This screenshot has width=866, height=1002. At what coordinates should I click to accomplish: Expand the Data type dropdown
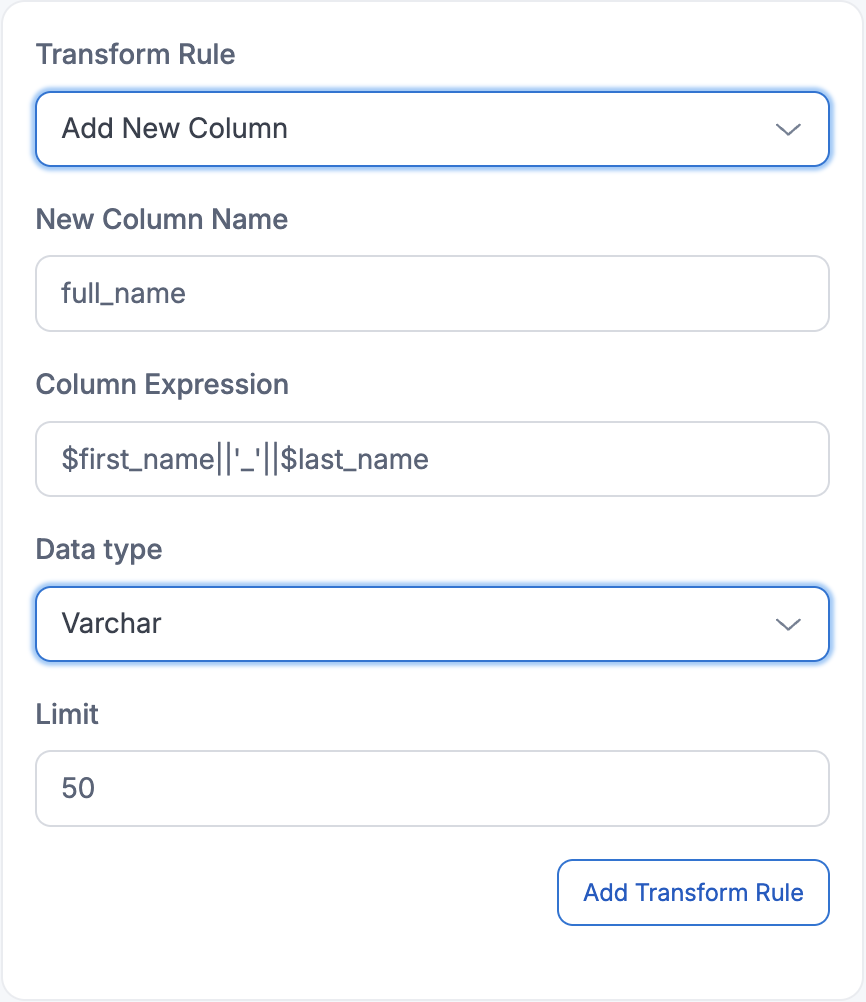click(x=432, y=624)
